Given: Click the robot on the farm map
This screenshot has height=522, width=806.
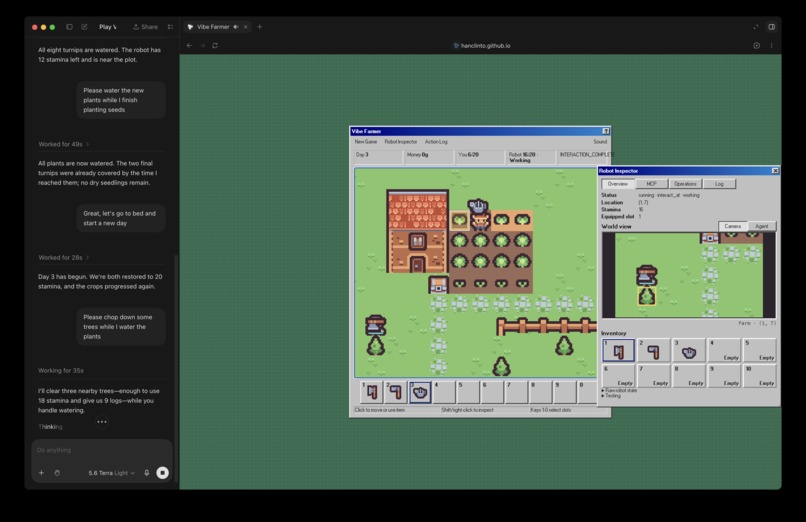Looking at the screenshot, I should point(375,325).
